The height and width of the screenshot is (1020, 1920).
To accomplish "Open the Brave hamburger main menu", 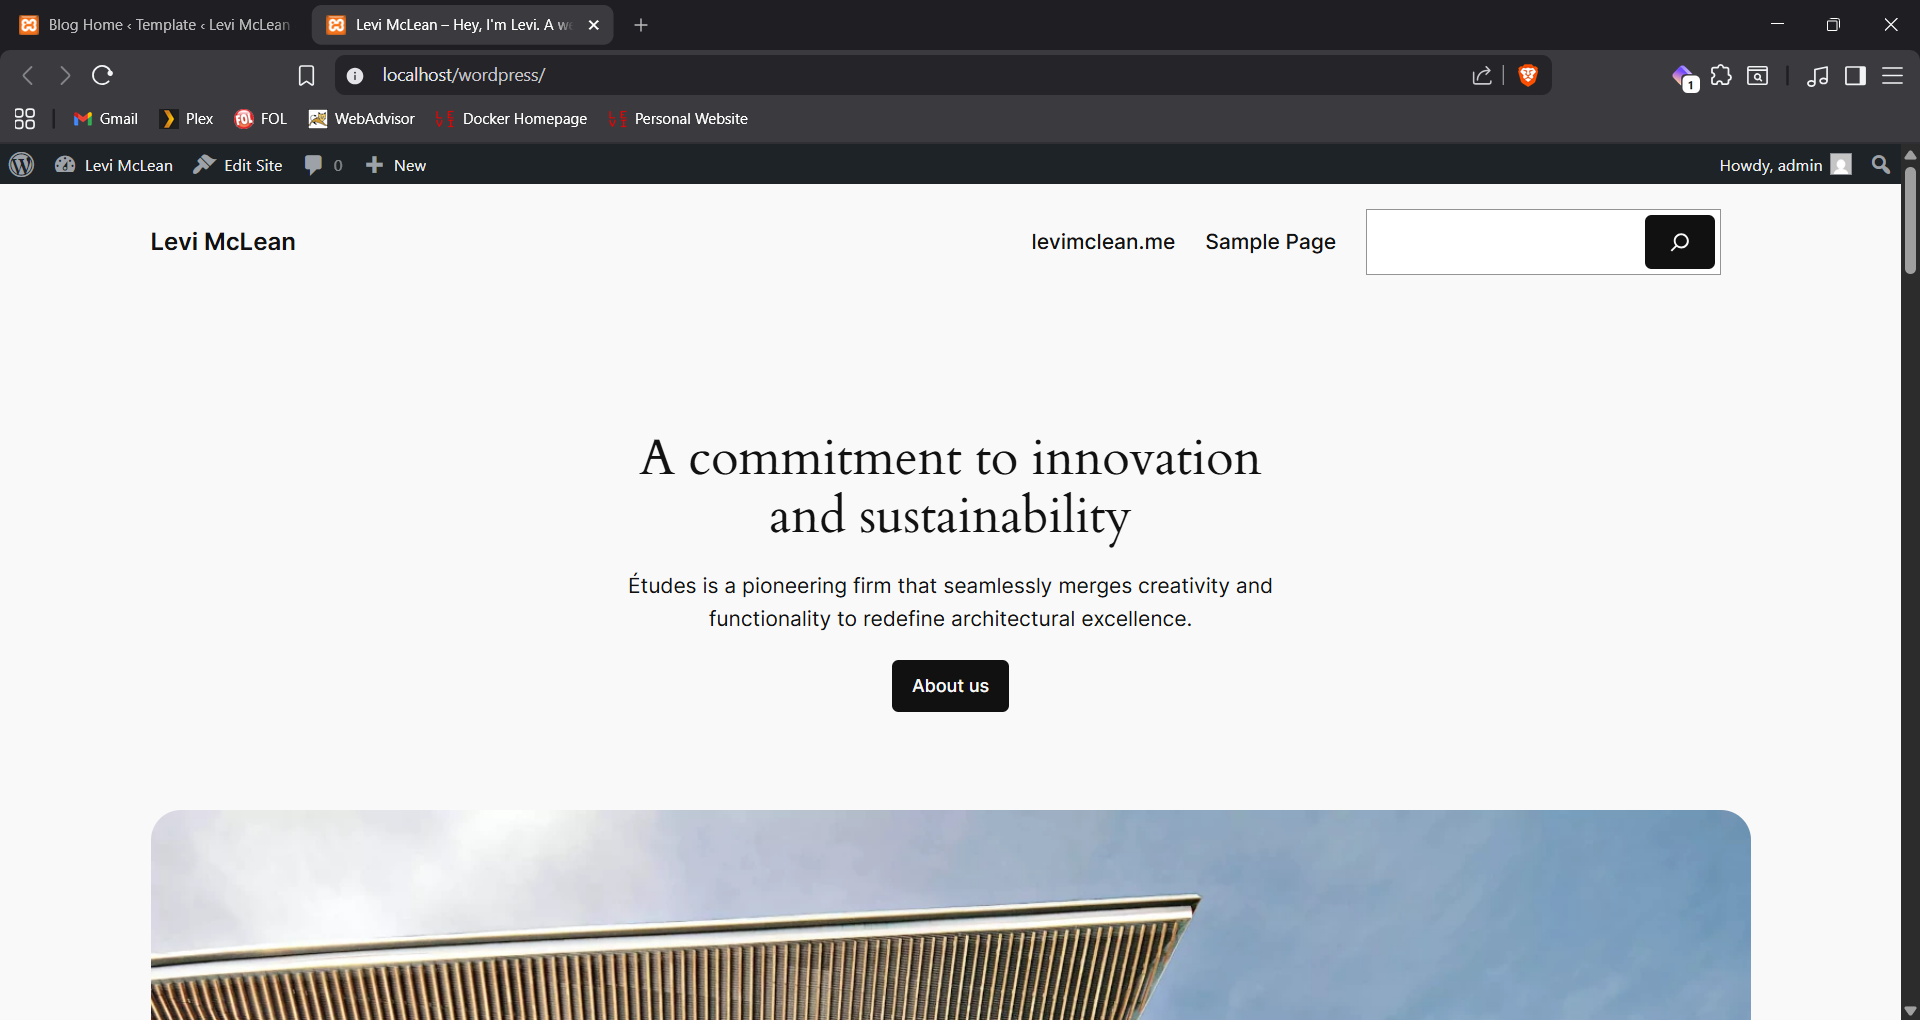I will pyautogui.click(x=1892, y=75).
